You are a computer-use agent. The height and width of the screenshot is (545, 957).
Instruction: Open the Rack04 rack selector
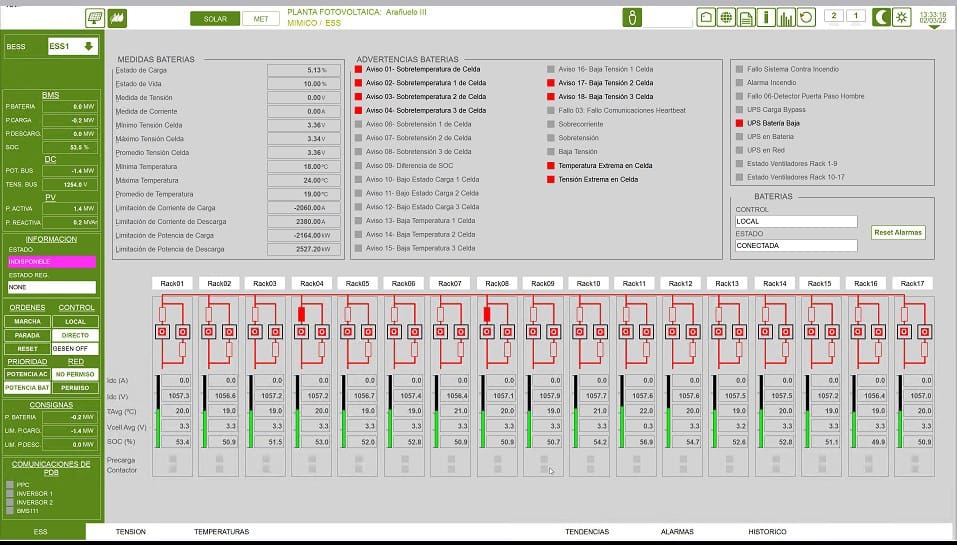(x=312, y=284)
